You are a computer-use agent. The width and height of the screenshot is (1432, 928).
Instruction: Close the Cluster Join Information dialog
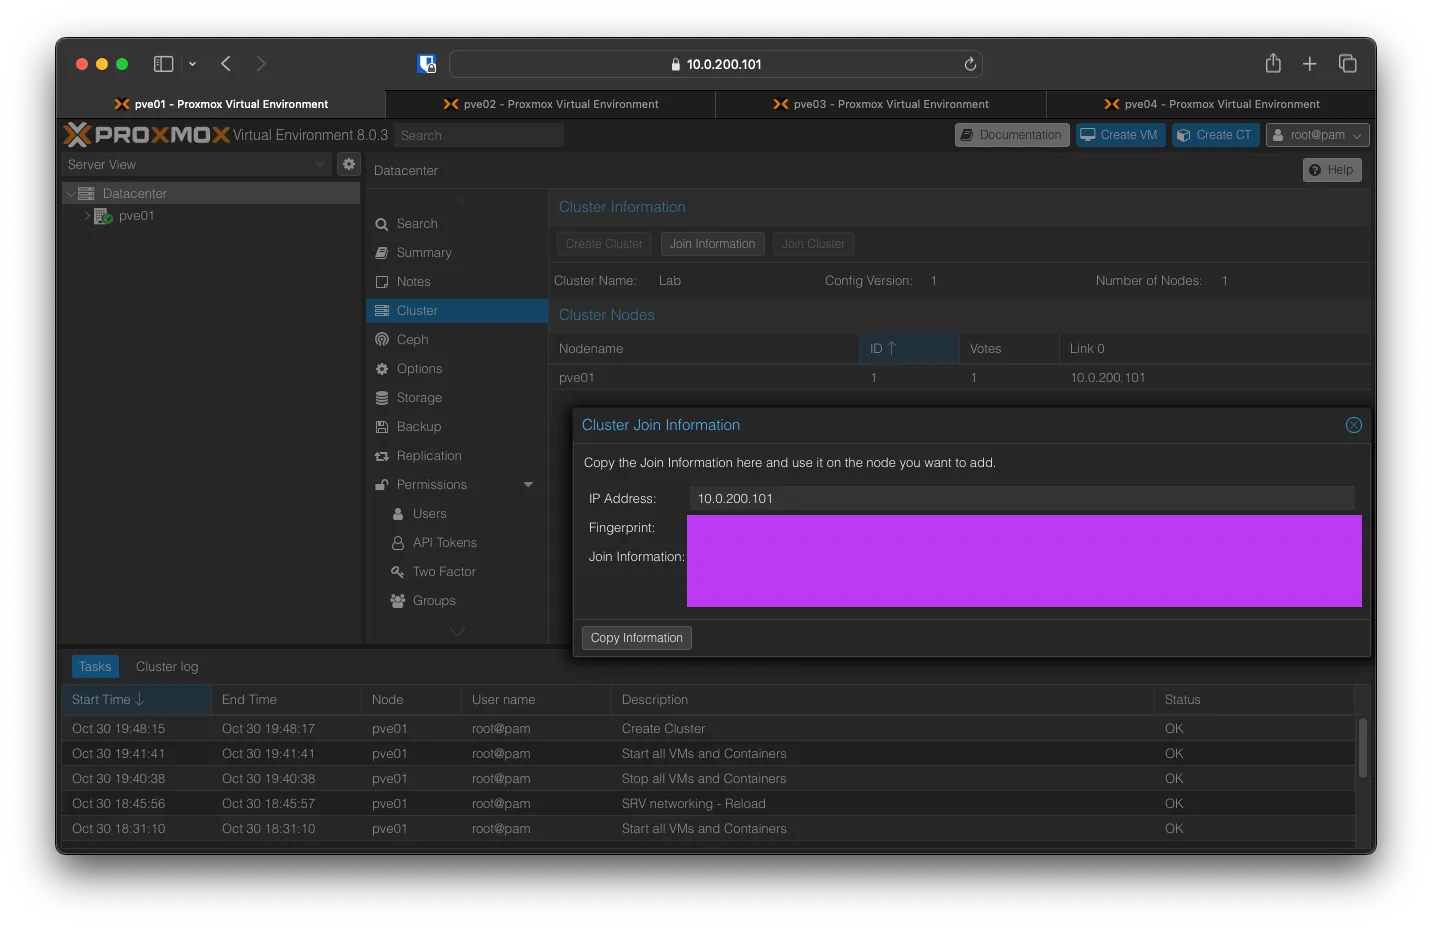tap(1354, 425)
